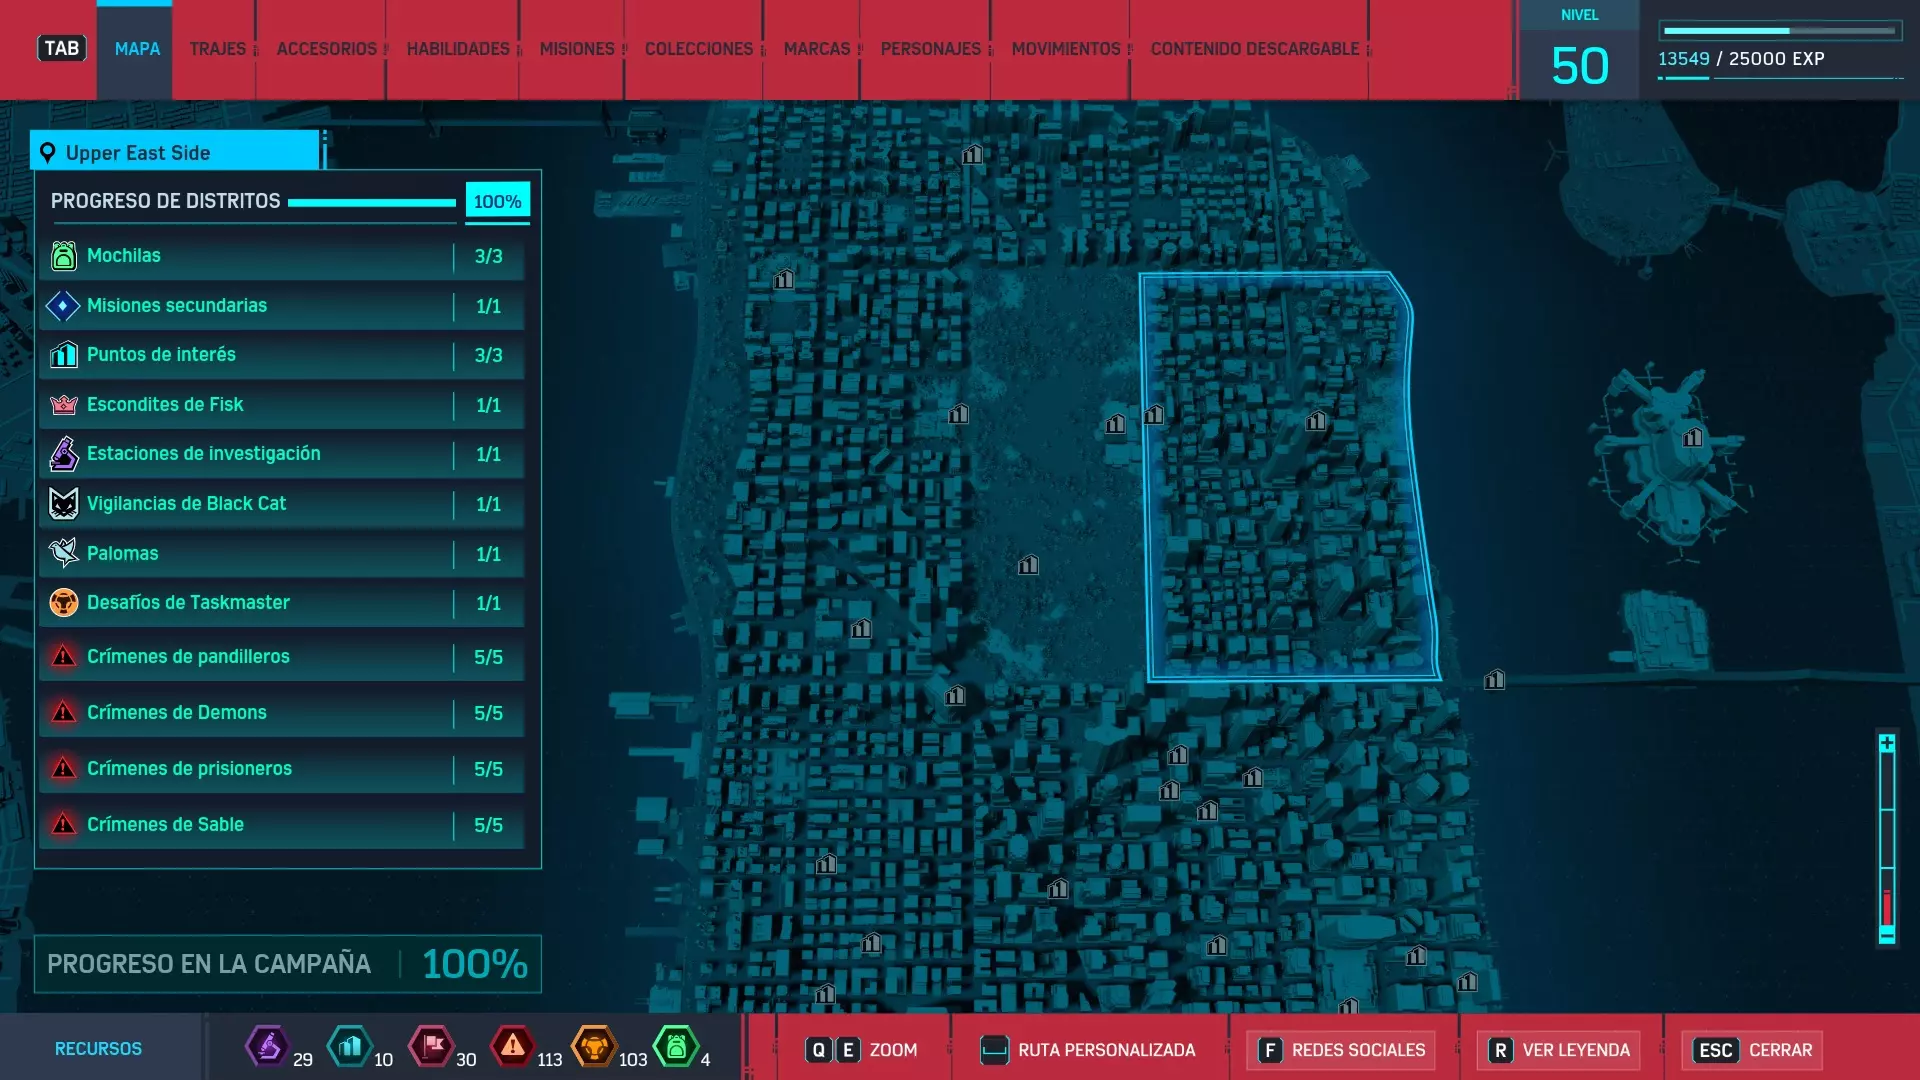Select the Puntos de interés row
Viewport: 1920px width, 1080px height.
[280, 355]
